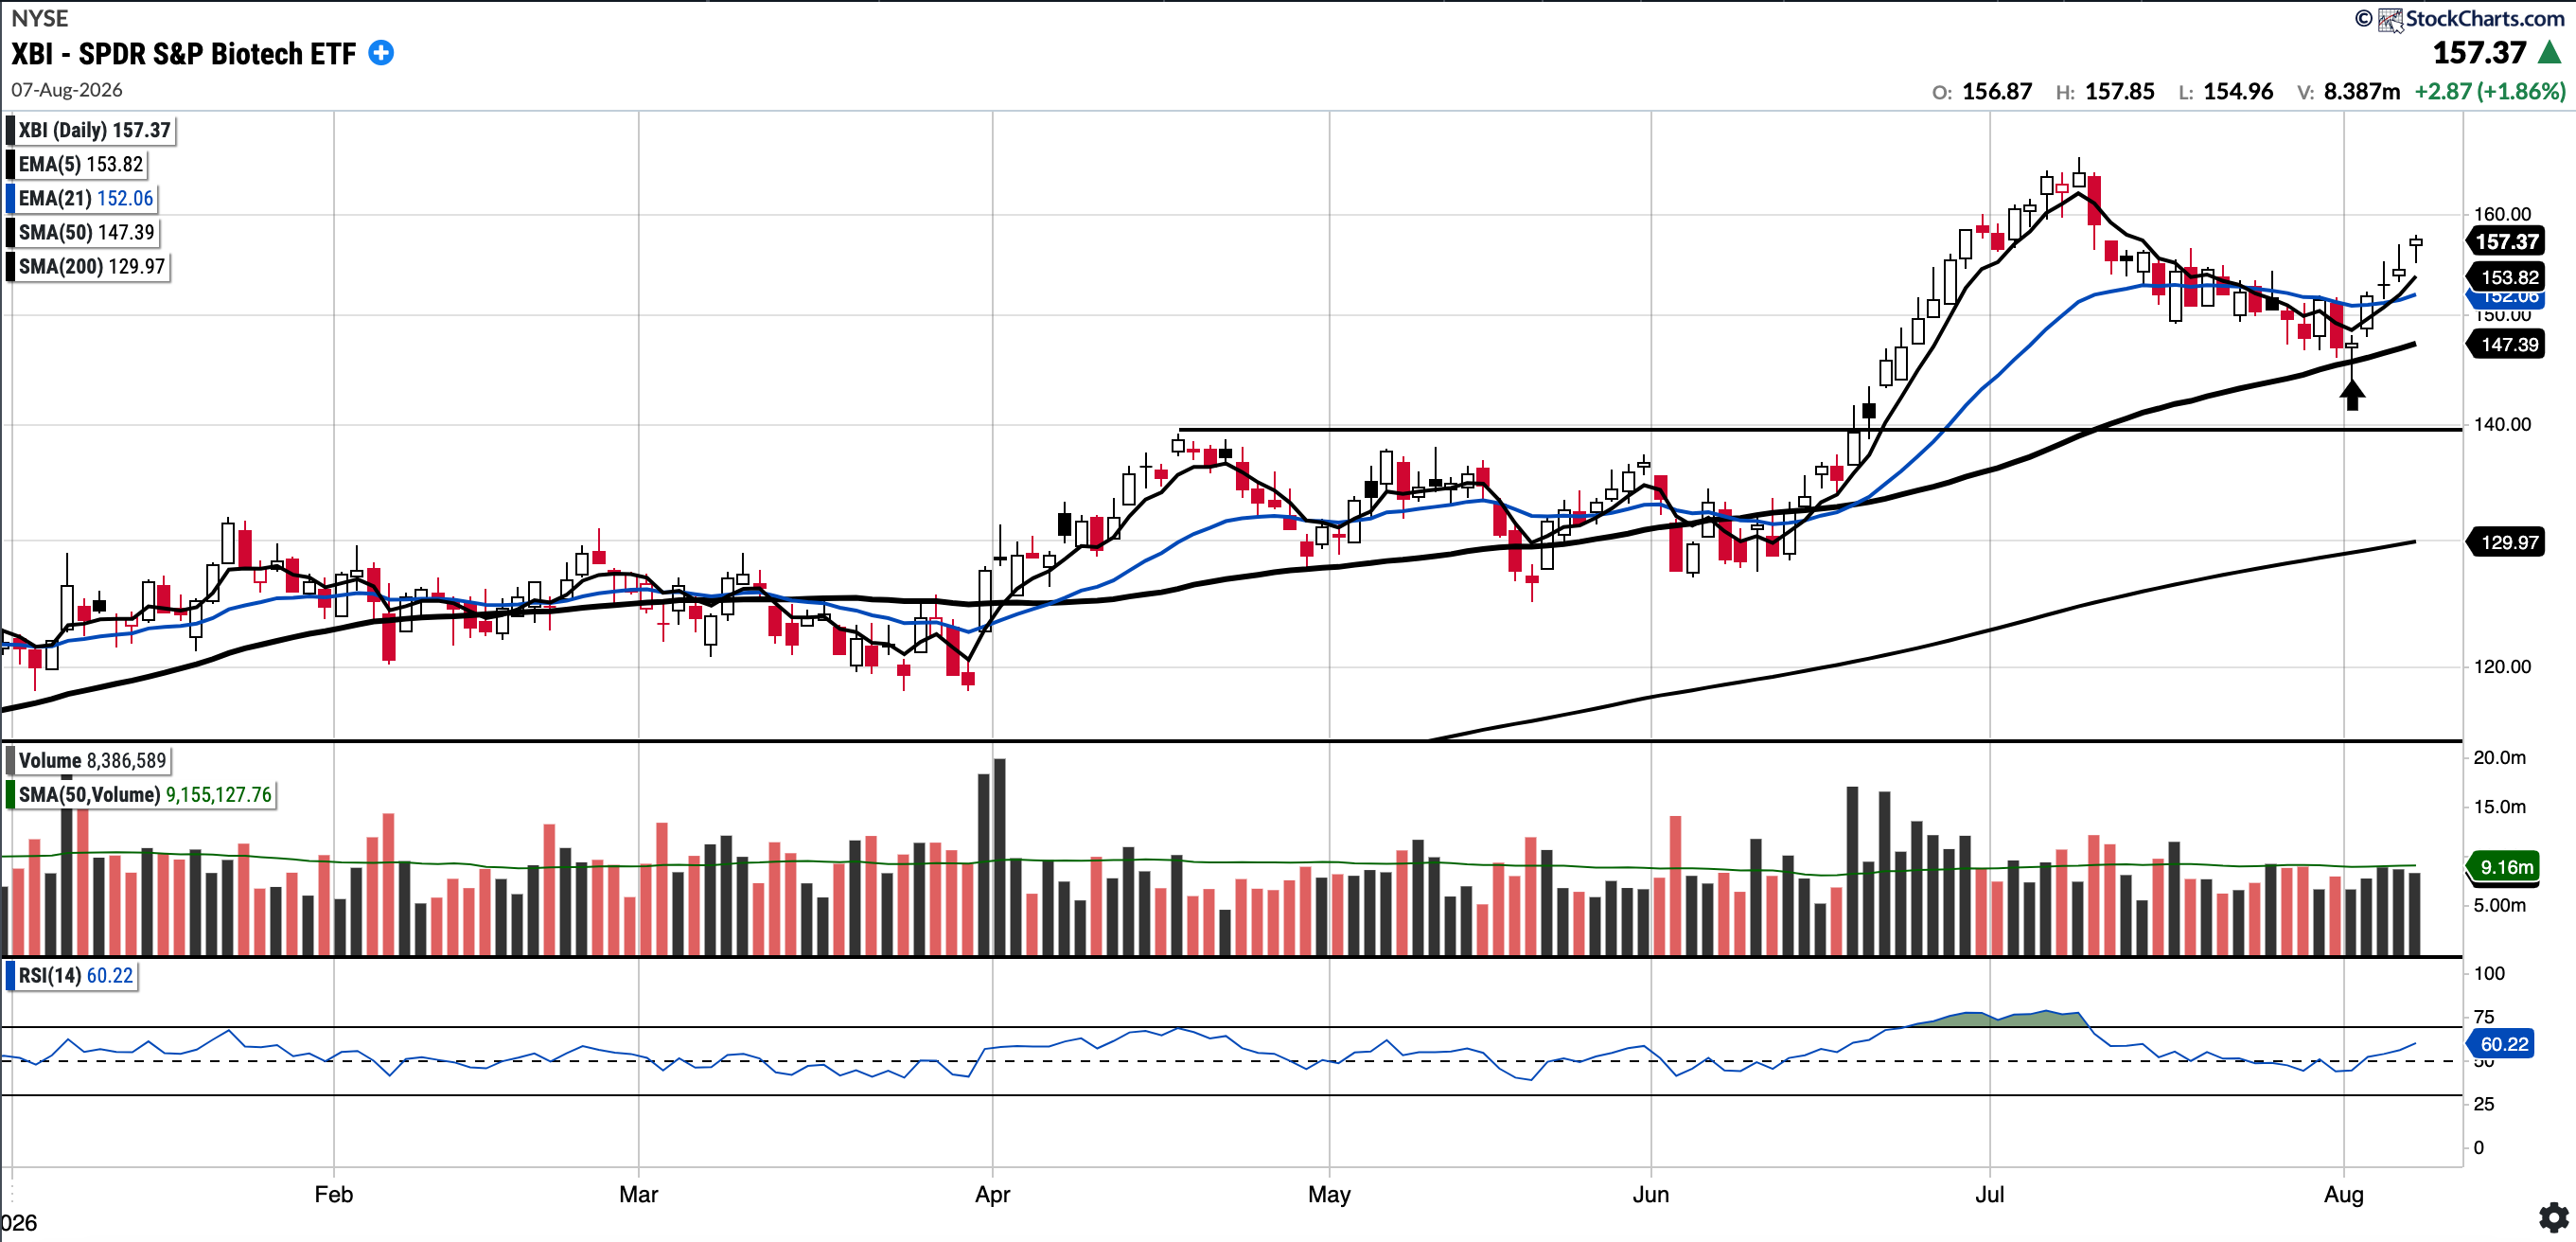Viewport: 2576px width, 1242px height.
Task: Click the NYSE exchange label
Action: pyautogui.click(x=40, y=18)
